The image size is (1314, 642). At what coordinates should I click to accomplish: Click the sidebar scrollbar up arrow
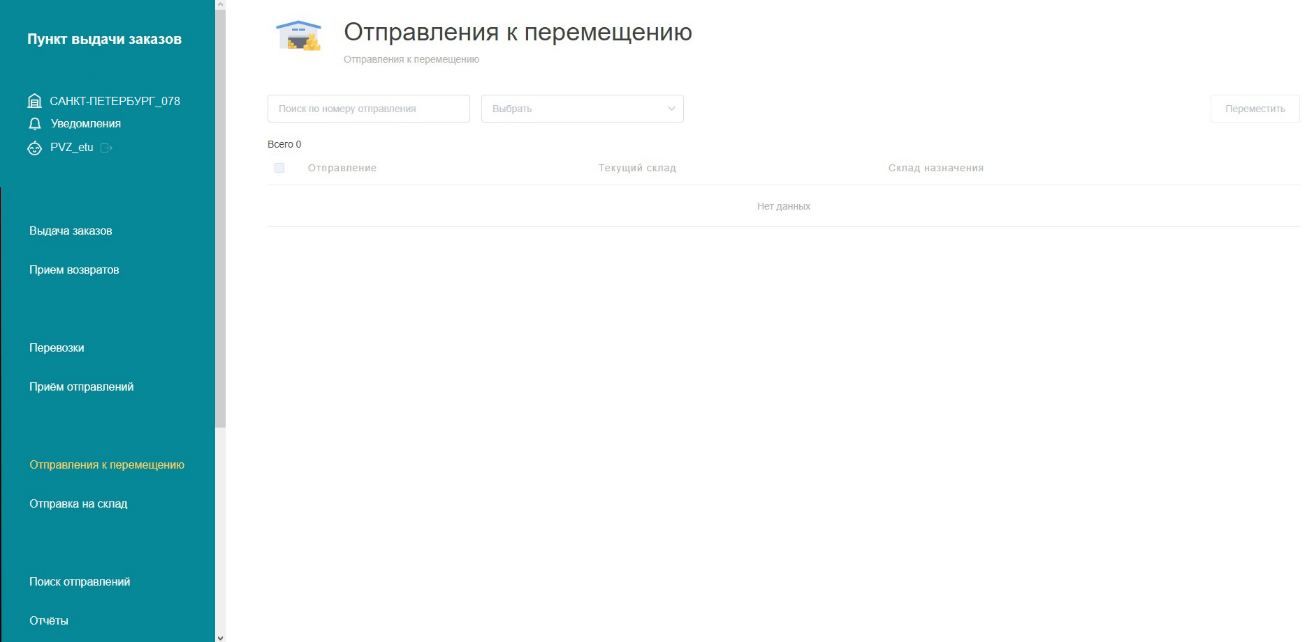[x=220, y=5]
